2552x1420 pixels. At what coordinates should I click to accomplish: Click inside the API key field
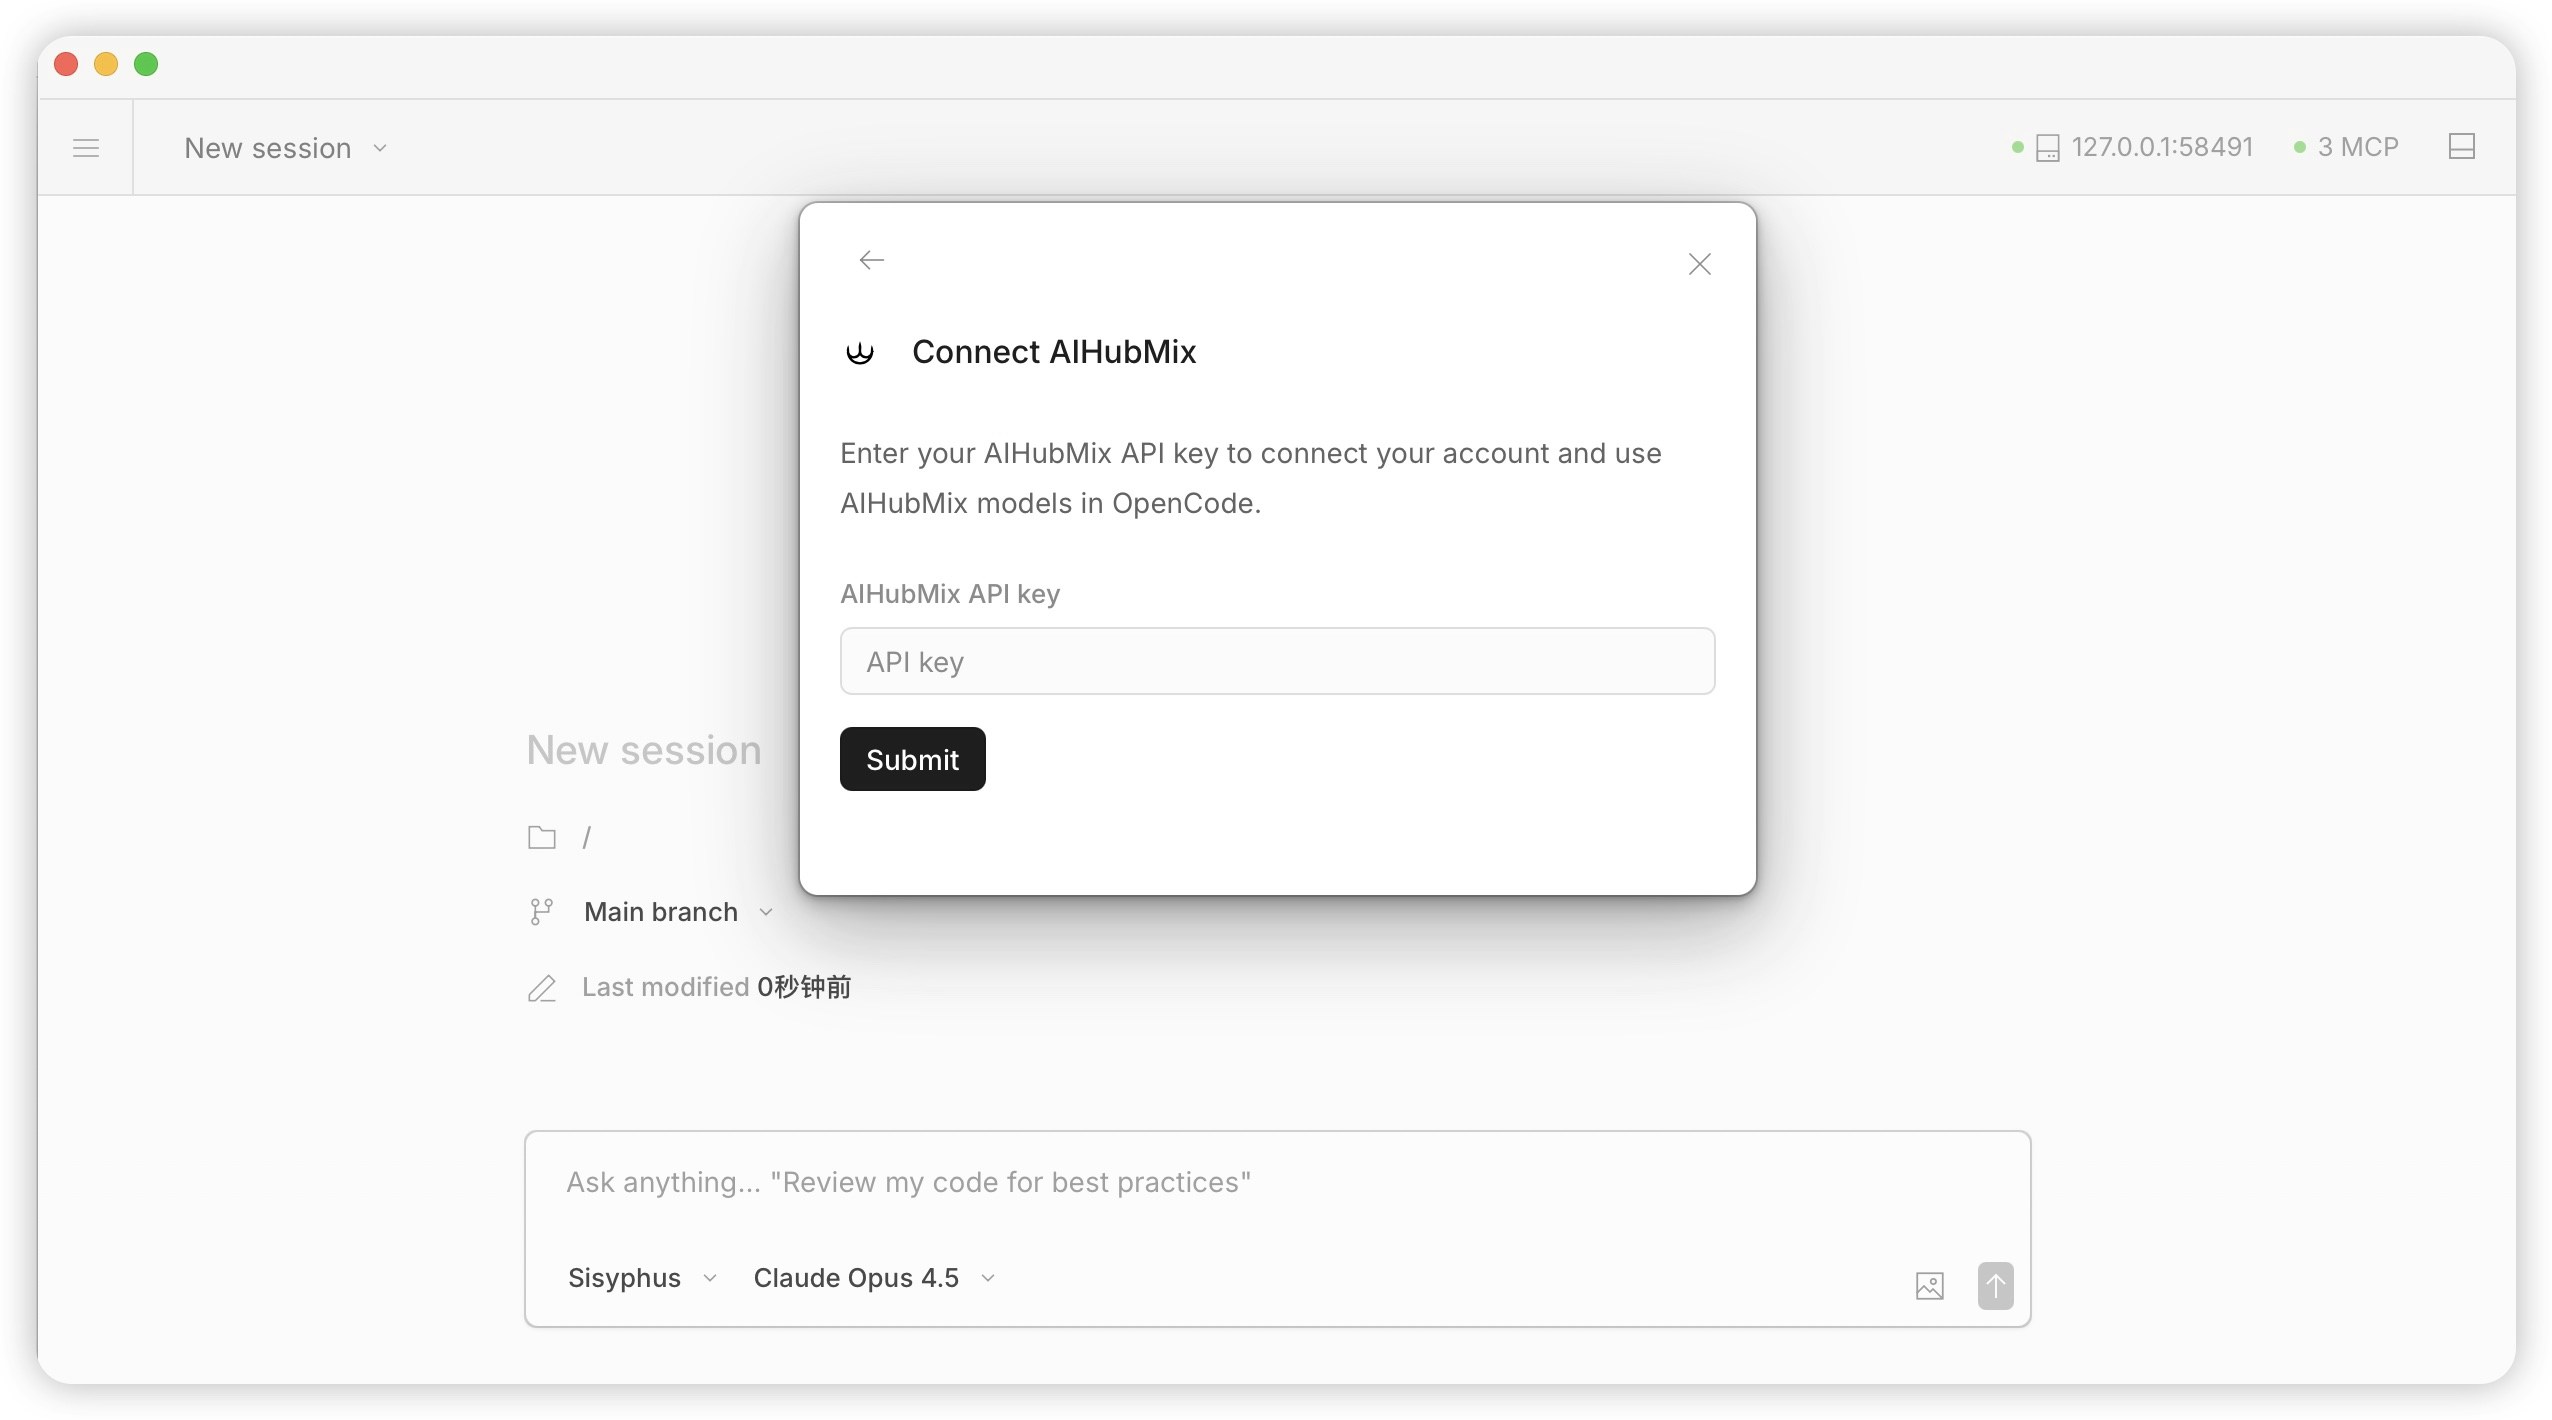click(1277, 661)
